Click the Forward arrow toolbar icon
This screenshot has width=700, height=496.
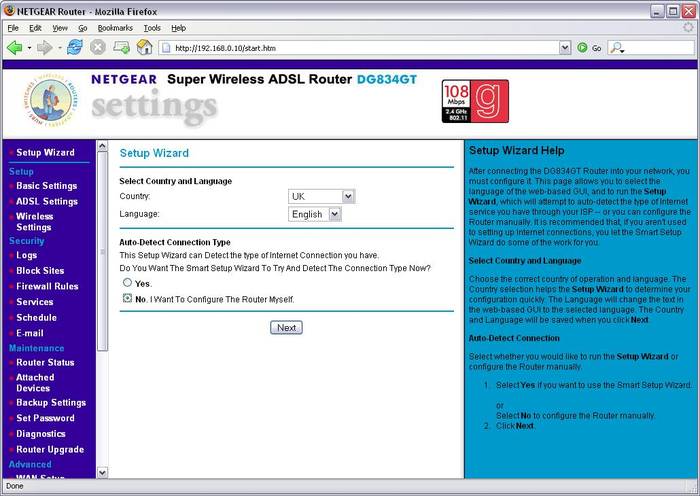point(44,47)
